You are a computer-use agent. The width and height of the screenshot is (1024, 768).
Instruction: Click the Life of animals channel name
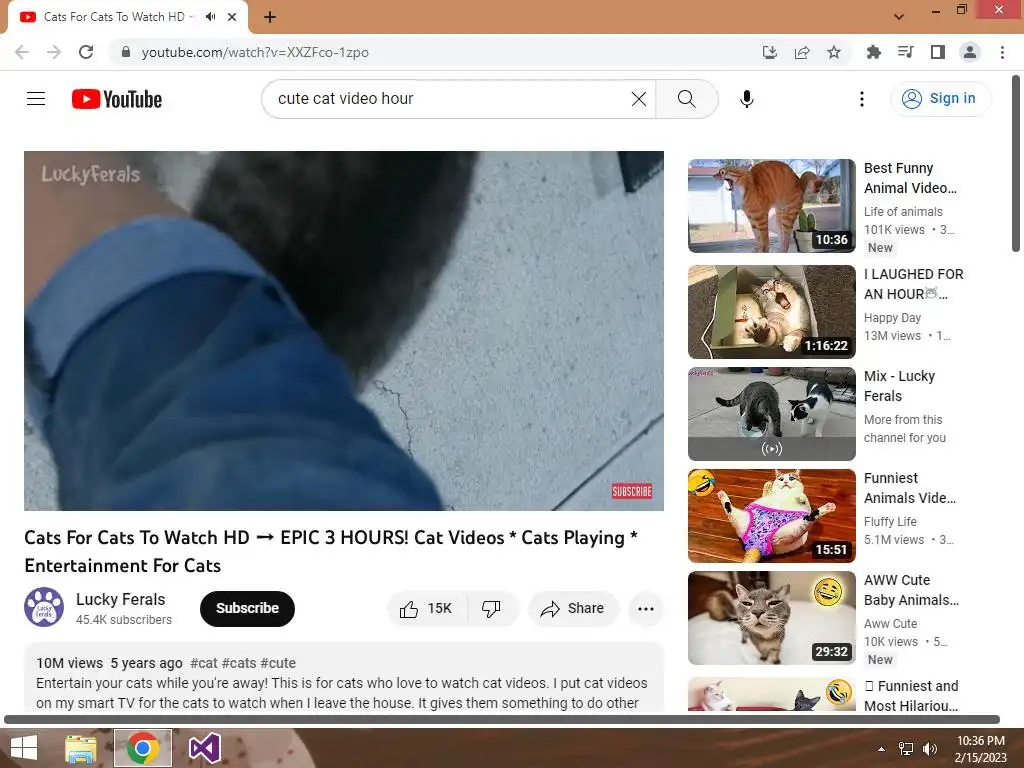point(903,212)
